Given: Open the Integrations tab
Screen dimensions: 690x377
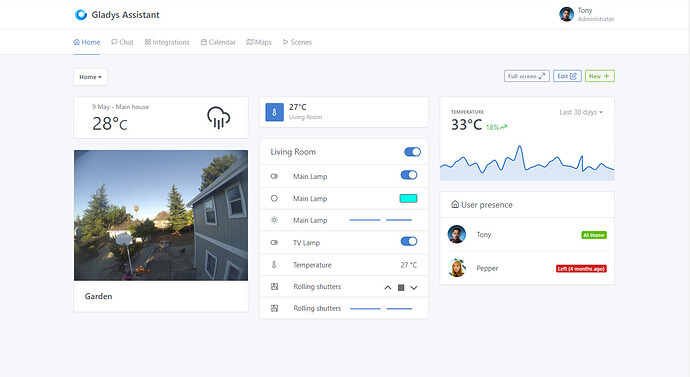Looking at the screenshot, I should pyautogui.click(x=167, y=42).
